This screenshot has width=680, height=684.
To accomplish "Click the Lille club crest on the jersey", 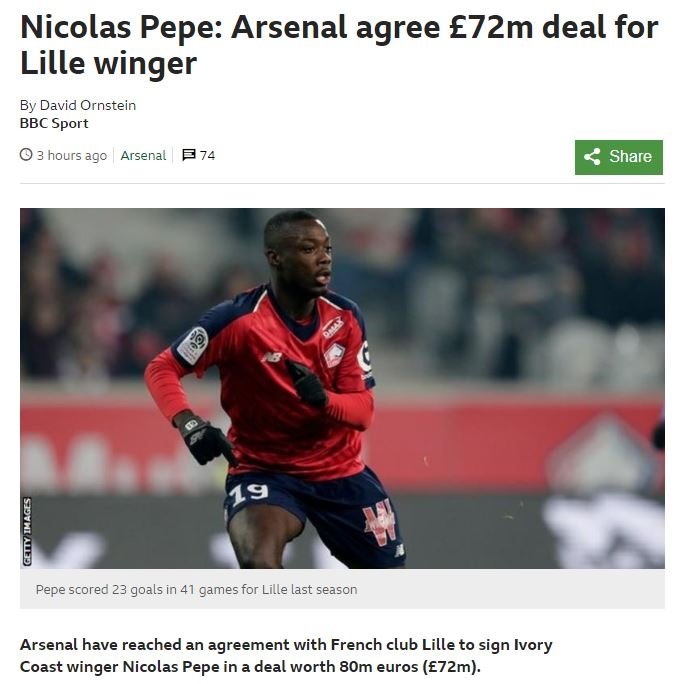I will coord(334,354).
